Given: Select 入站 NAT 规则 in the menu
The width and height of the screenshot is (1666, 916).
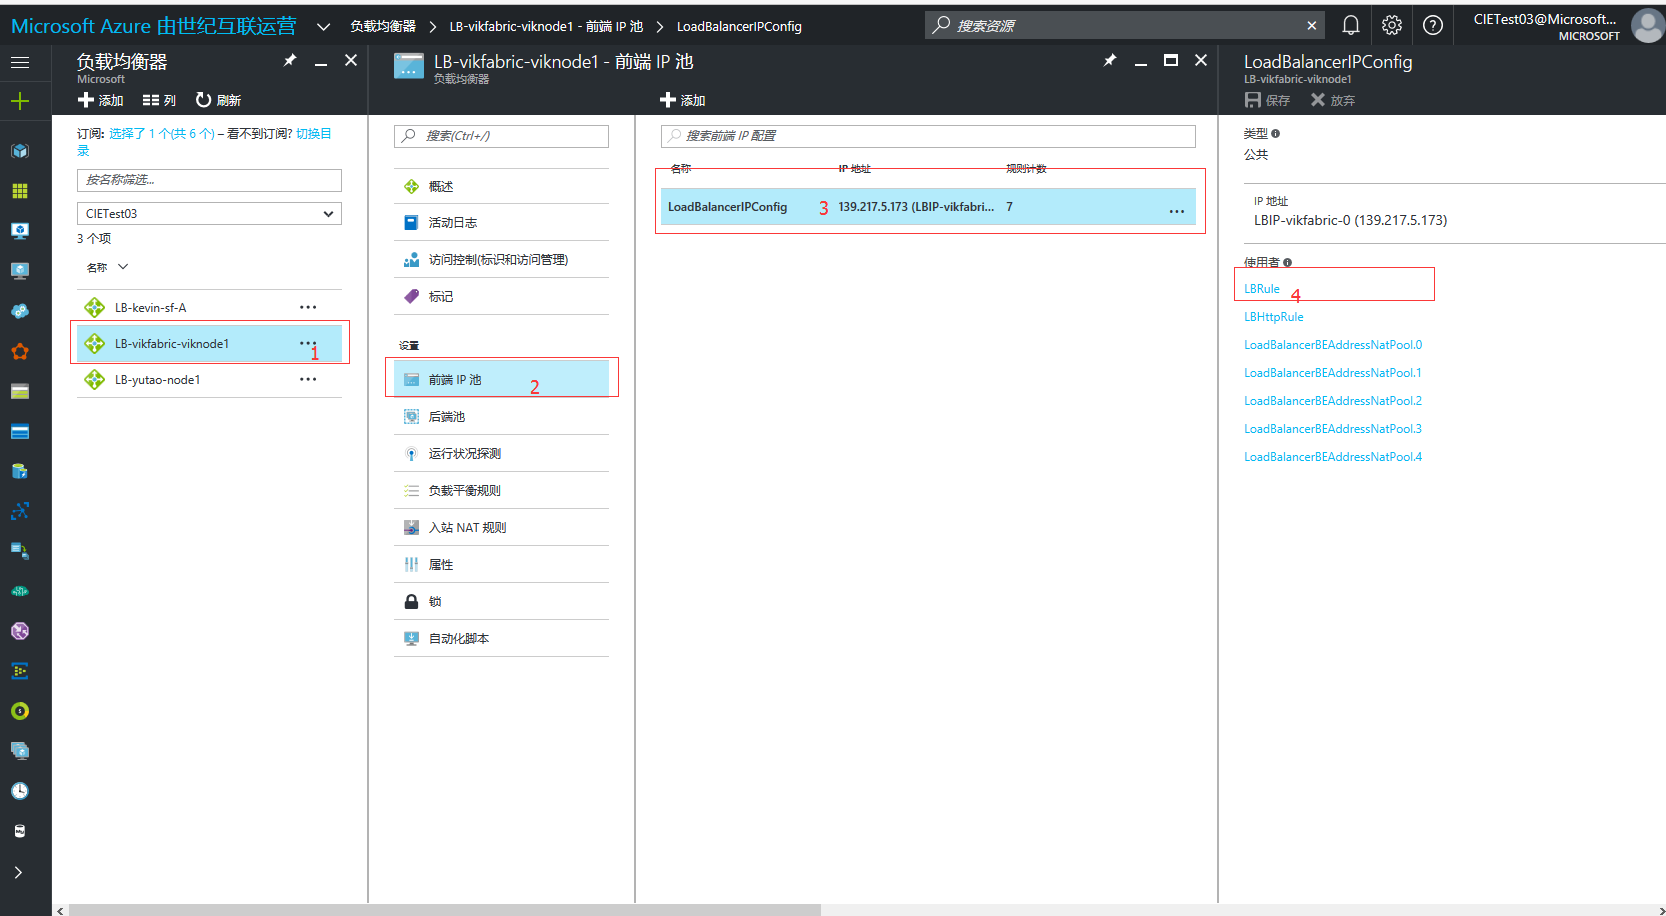Looking at the screenshot, I should pyautogui.click(x=467, y=528).
